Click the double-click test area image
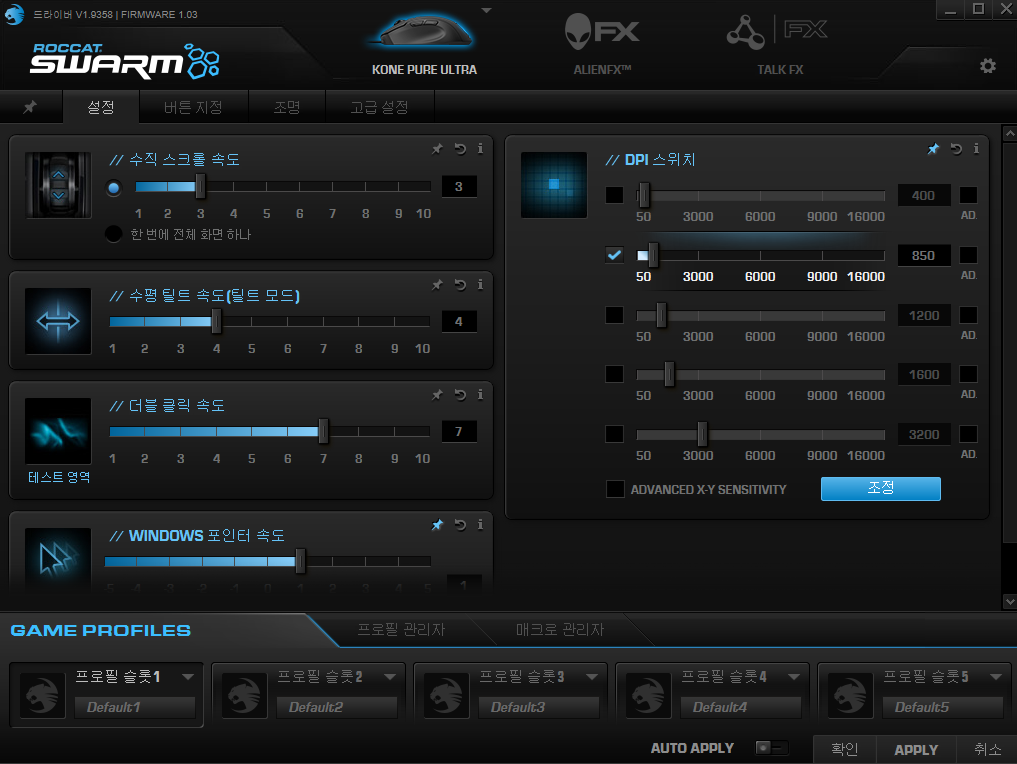The image size is (1017, 764). click(58, 431)
